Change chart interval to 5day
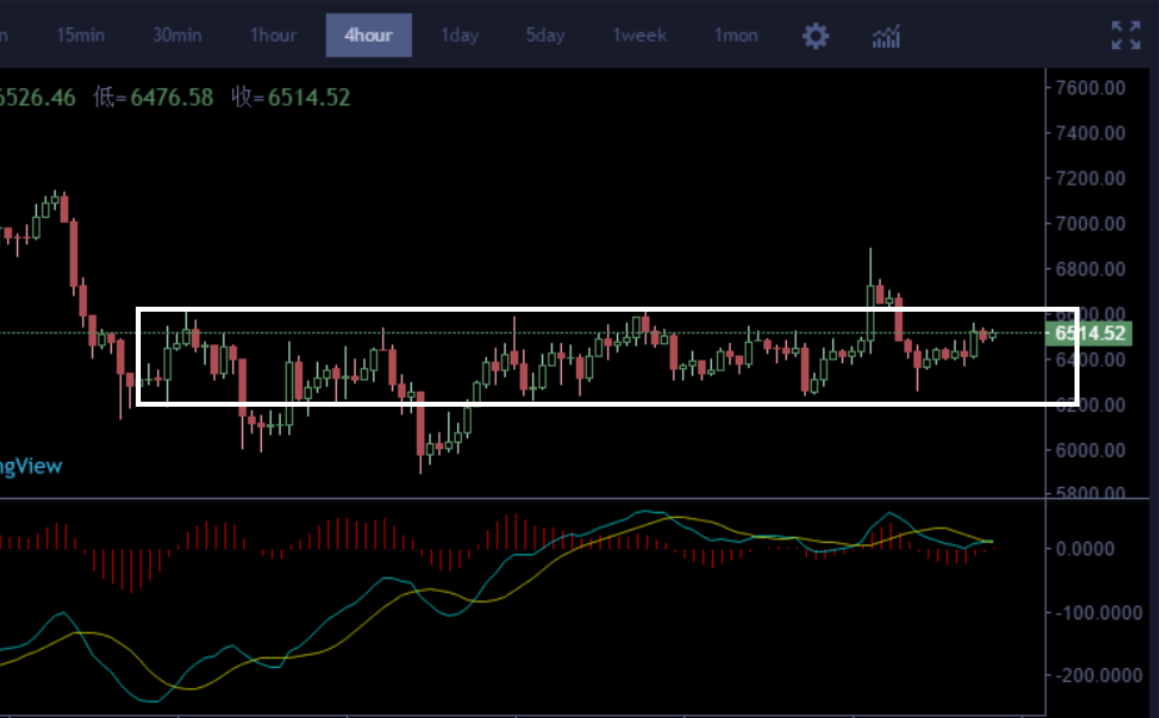The height and width of the screenshot is (718, 1159). [x=545, y=35]
